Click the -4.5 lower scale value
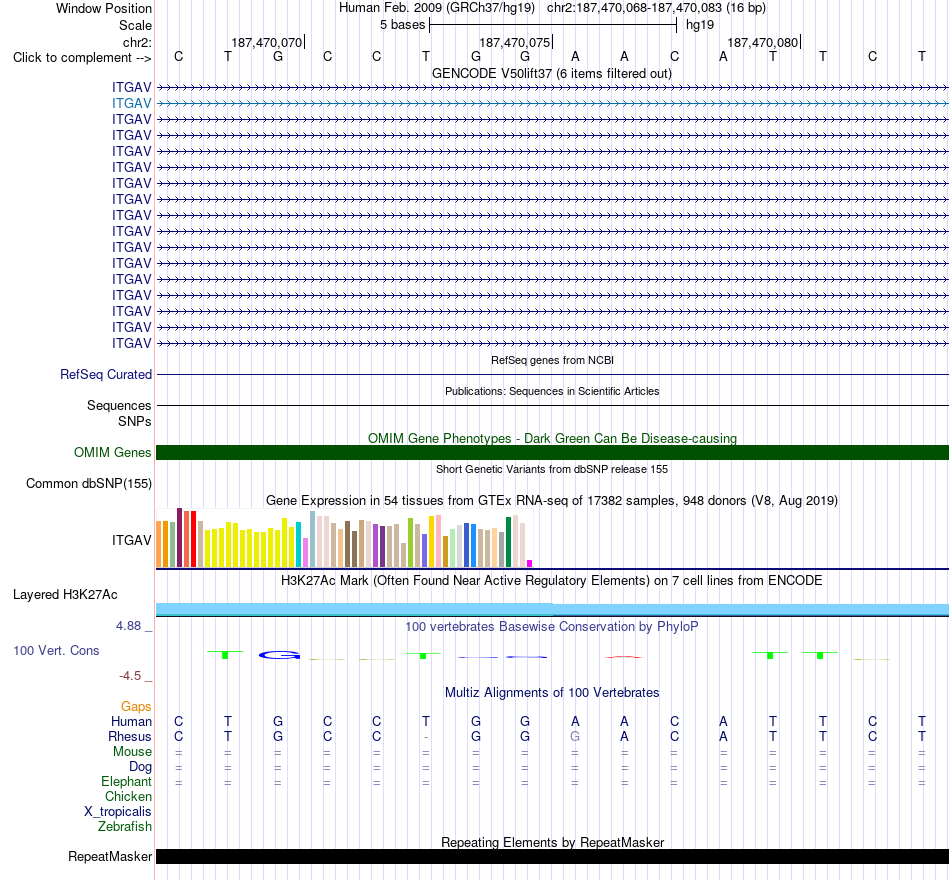 [x=130, y=676]
